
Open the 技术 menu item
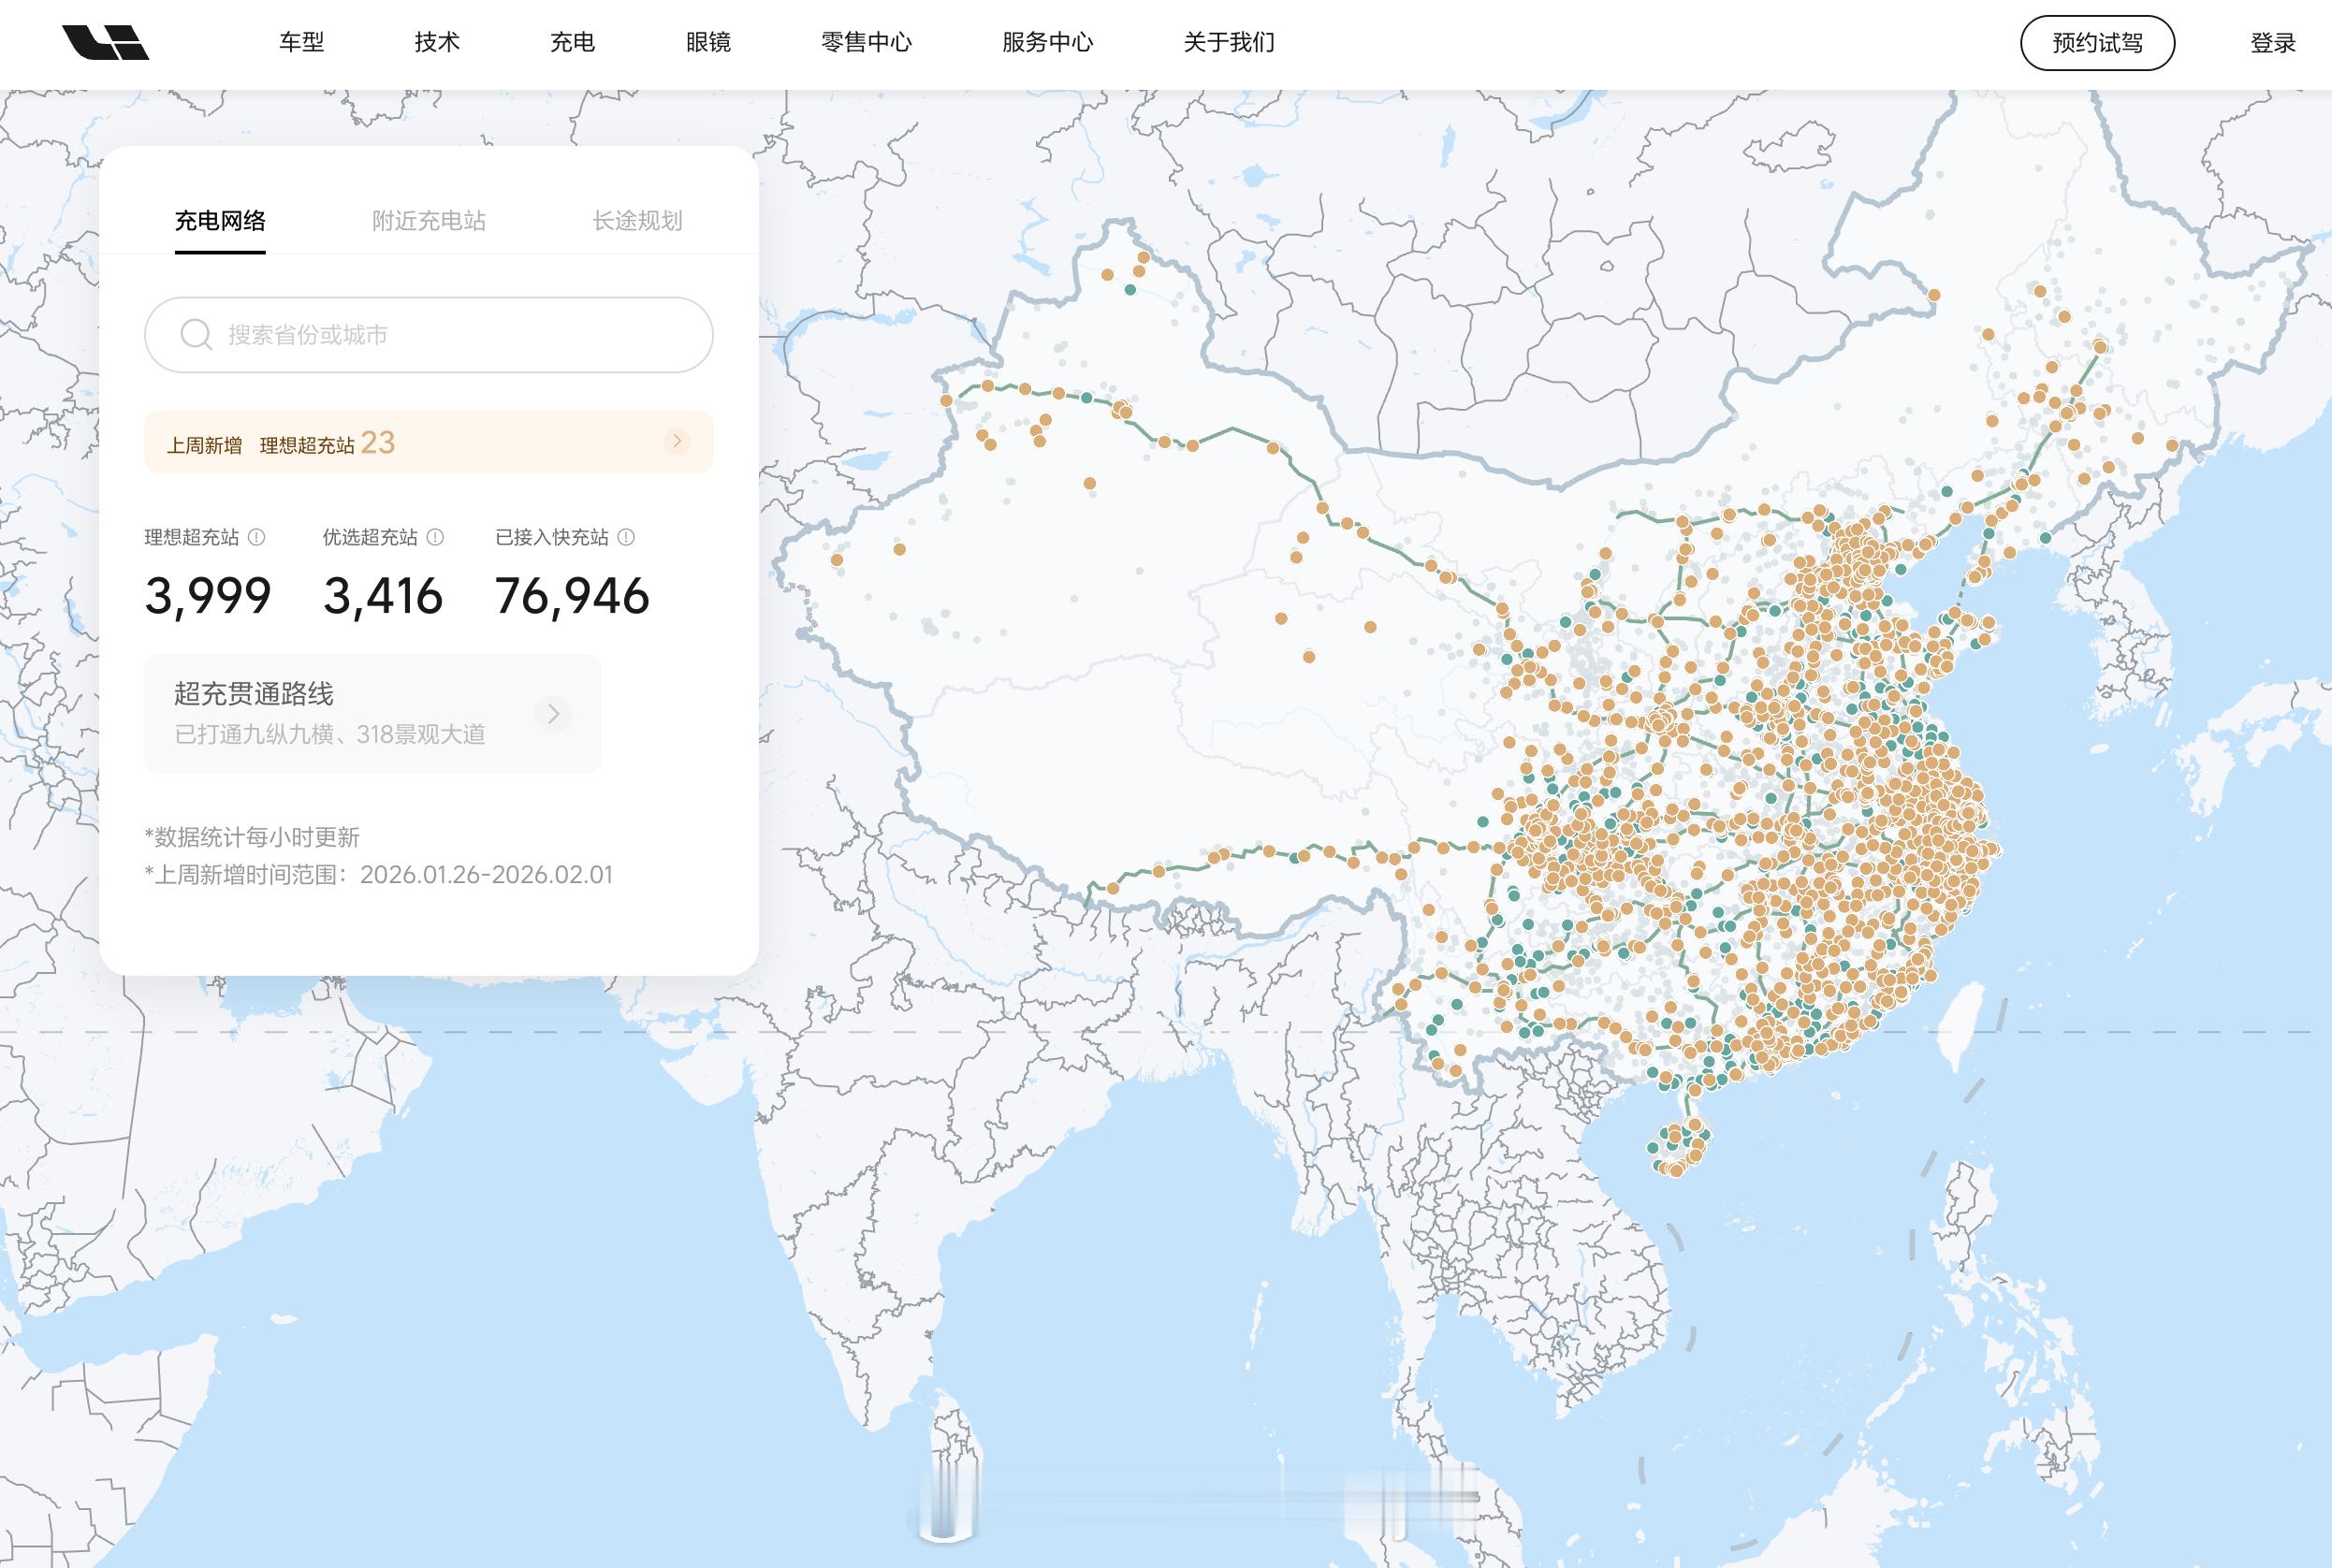(437, 43)
